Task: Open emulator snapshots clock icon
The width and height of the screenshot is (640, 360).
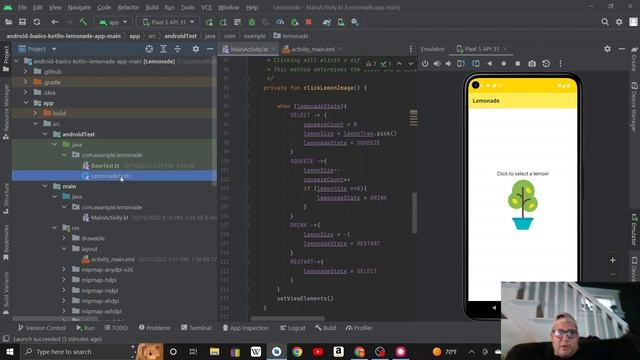Action: (x=546, y=64)
